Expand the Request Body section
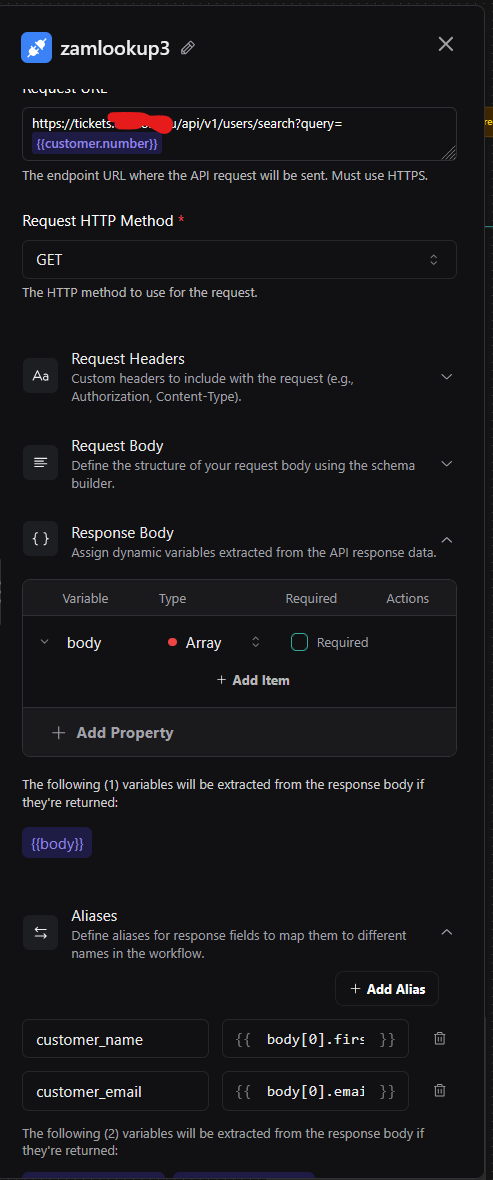The height and width of the screenshot is (1180, 493). click(446, 463)
